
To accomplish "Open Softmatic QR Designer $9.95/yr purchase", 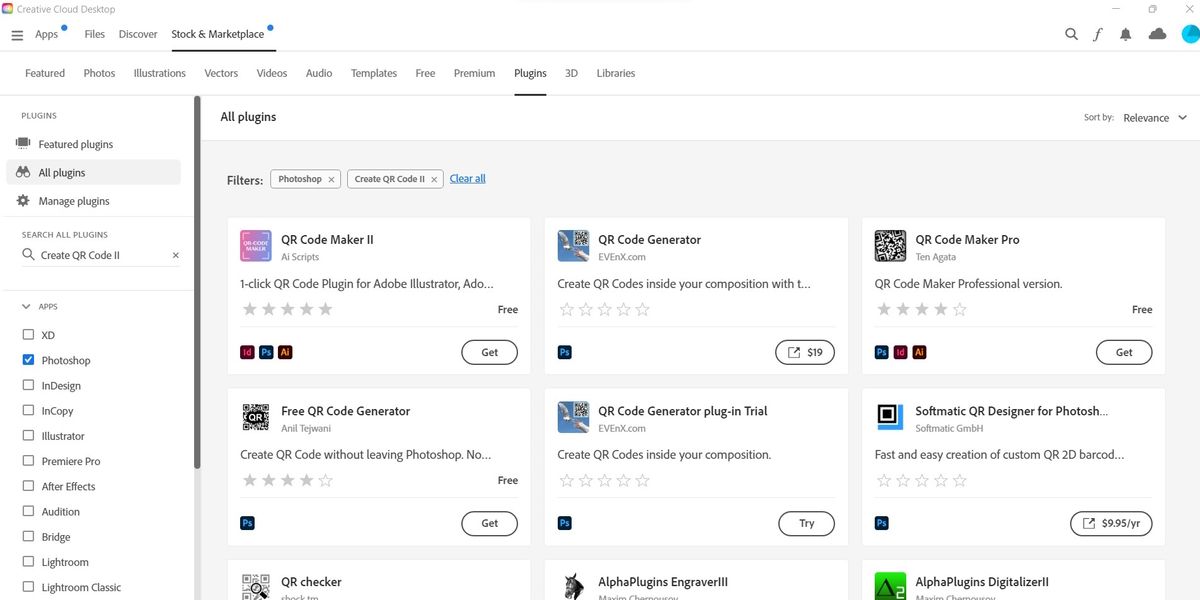I will (1111, 523).
